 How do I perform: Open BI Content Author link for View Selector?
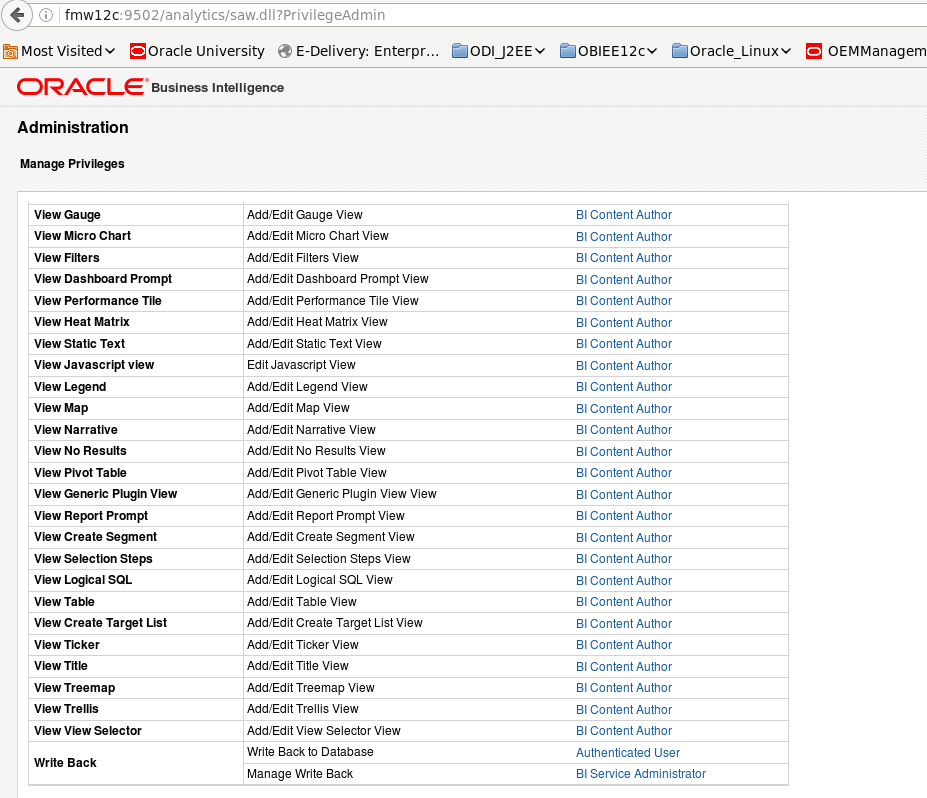tap(624, 731)
